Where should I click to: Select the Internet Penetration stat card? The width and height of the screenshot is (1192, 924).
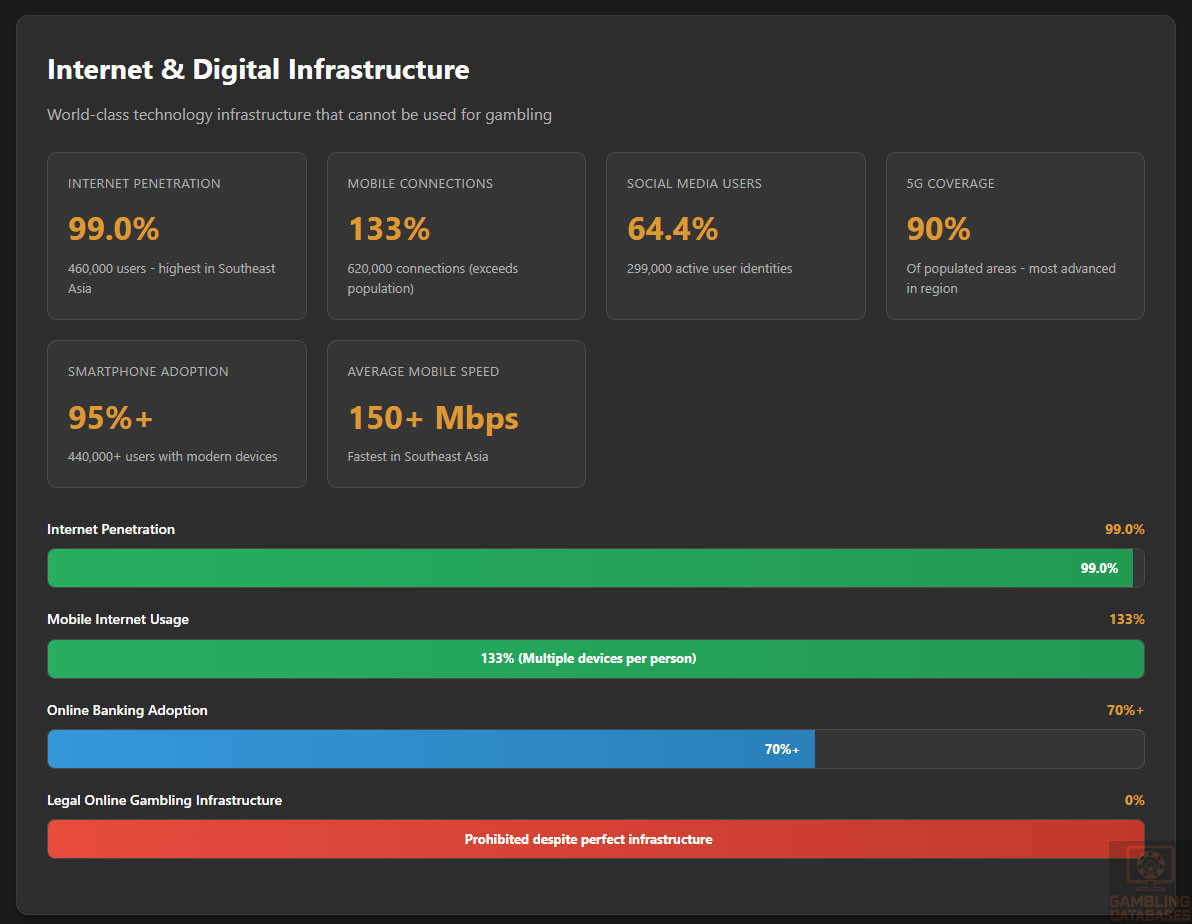click(x=176, y=236)
